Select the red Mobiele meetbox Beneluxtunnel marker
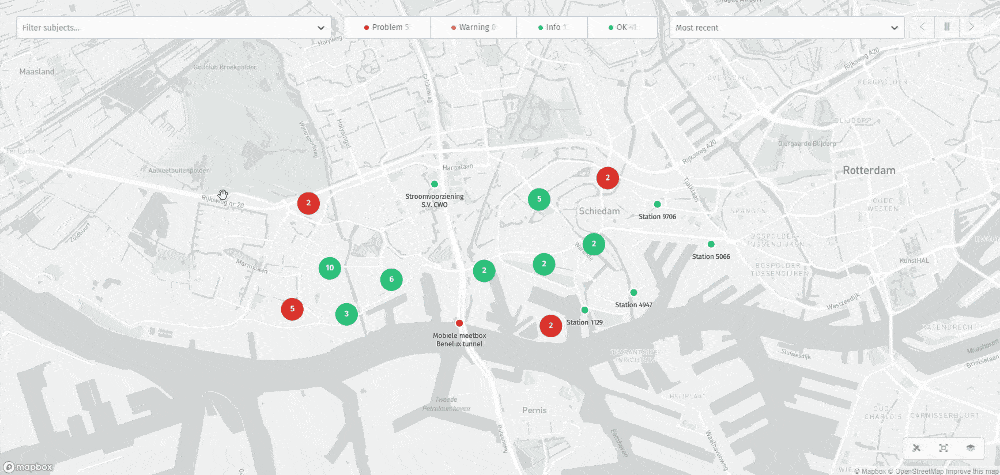The image size is (1000, 475). (460, 322)
